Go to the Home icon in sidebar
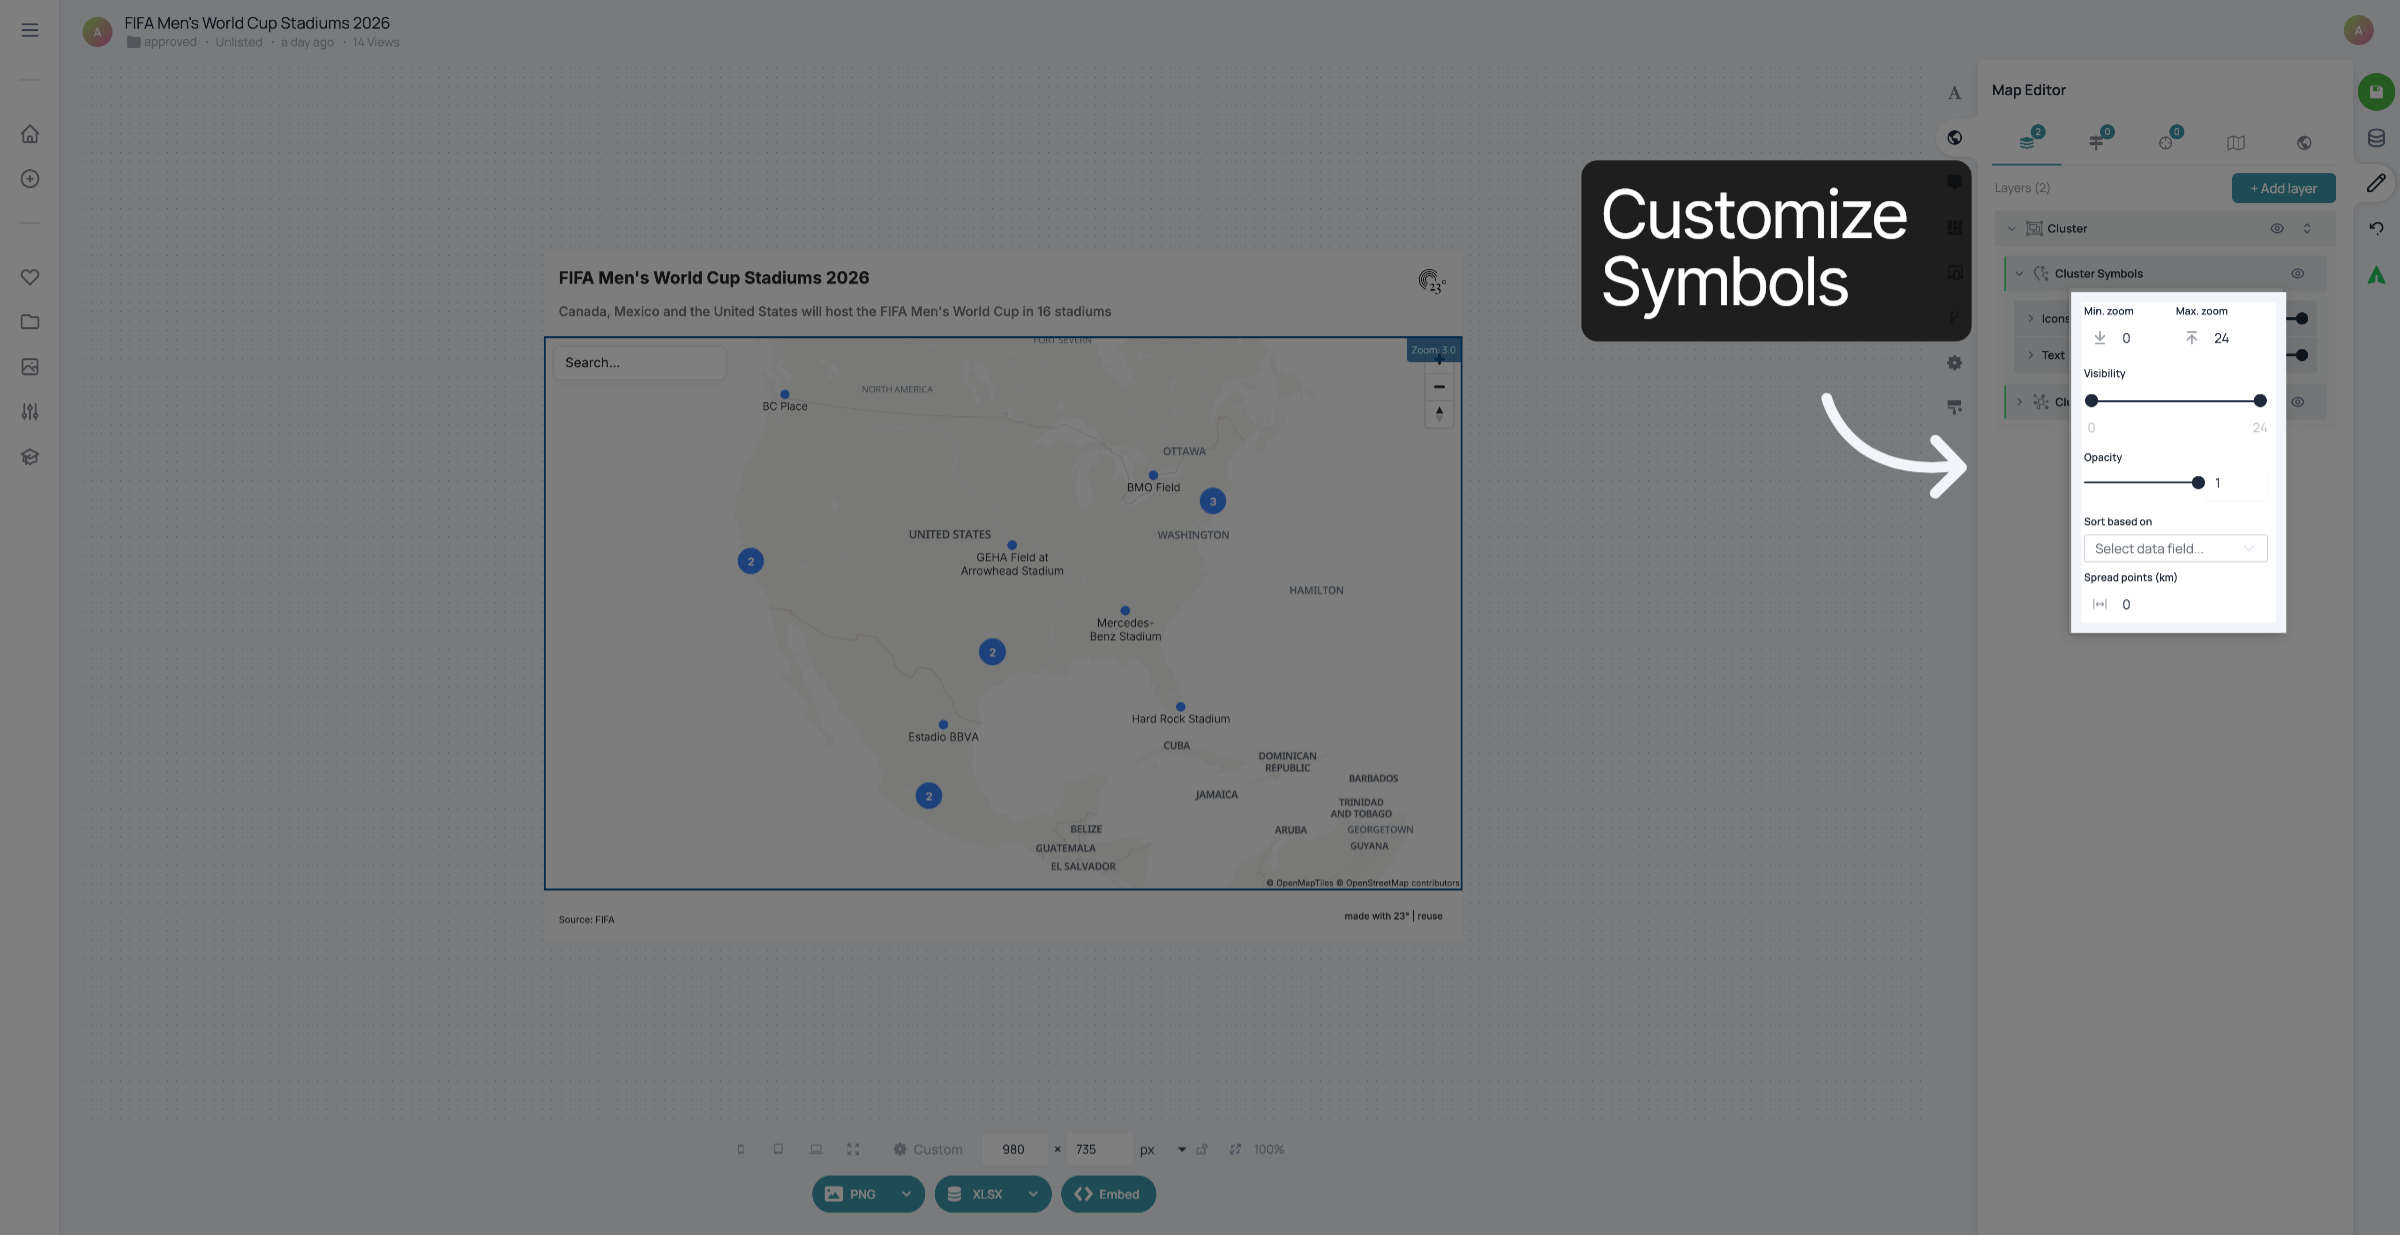2400x1235 pixels. coord(30,134)
